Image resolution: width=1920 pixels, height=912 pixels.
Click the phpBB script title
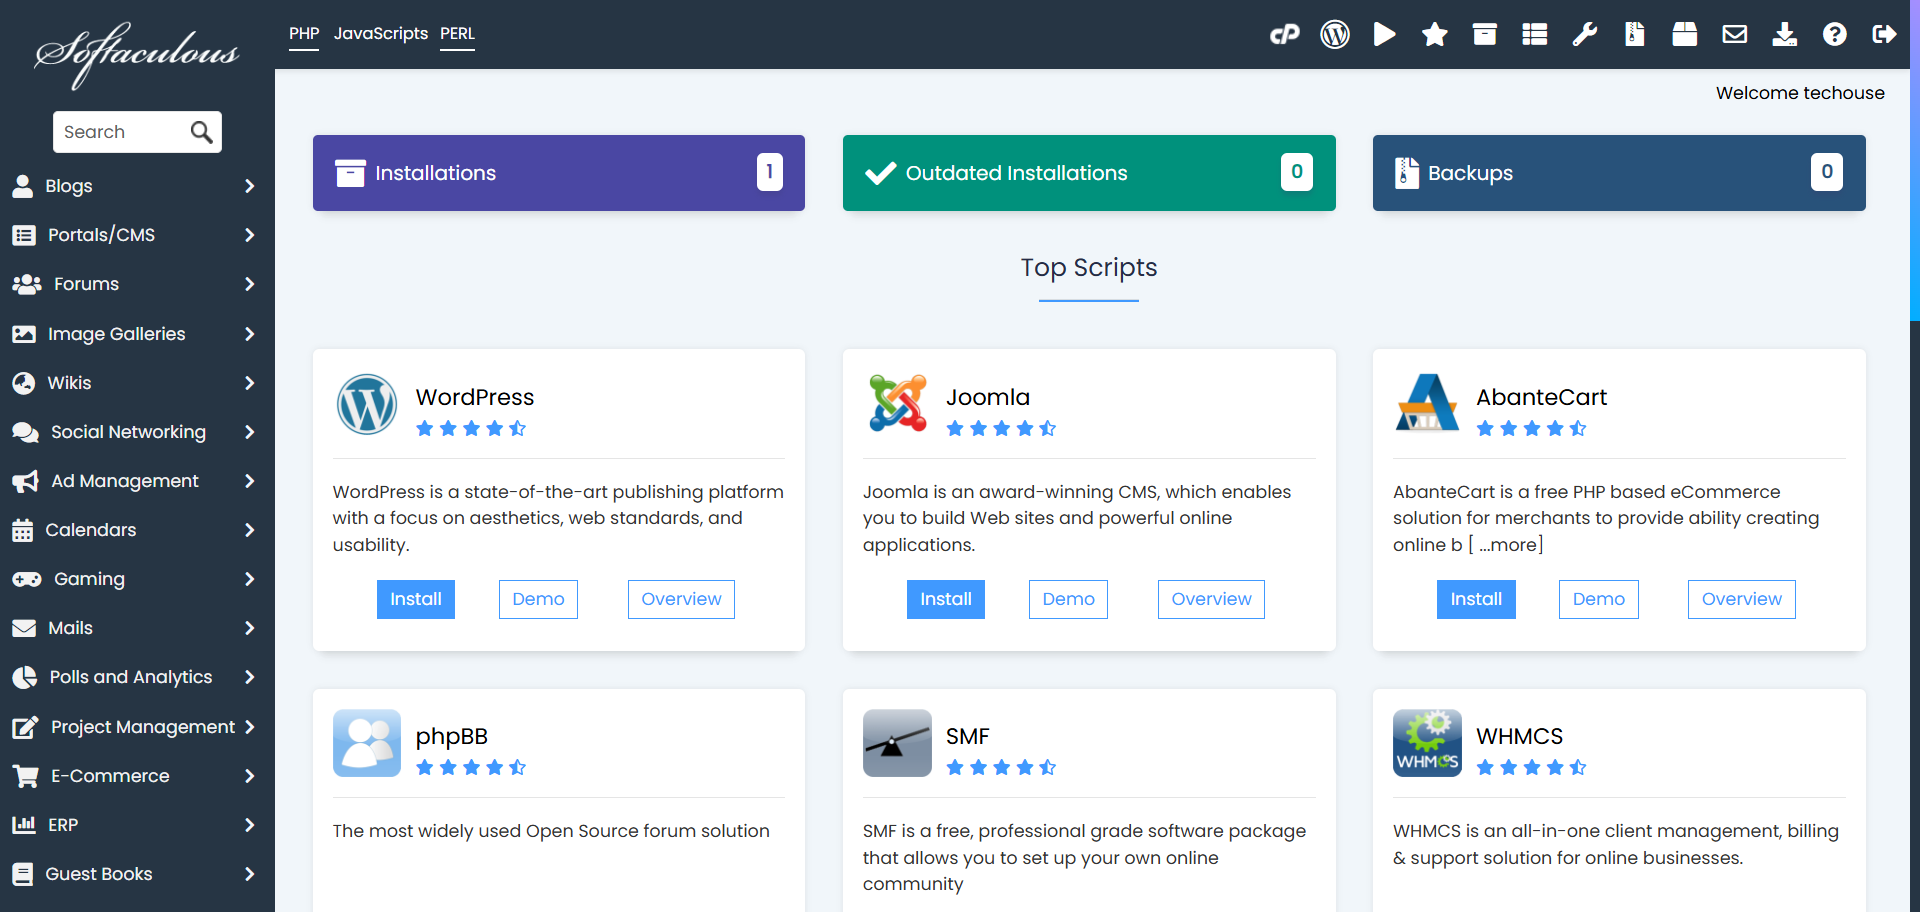click(x=452, y=736)
